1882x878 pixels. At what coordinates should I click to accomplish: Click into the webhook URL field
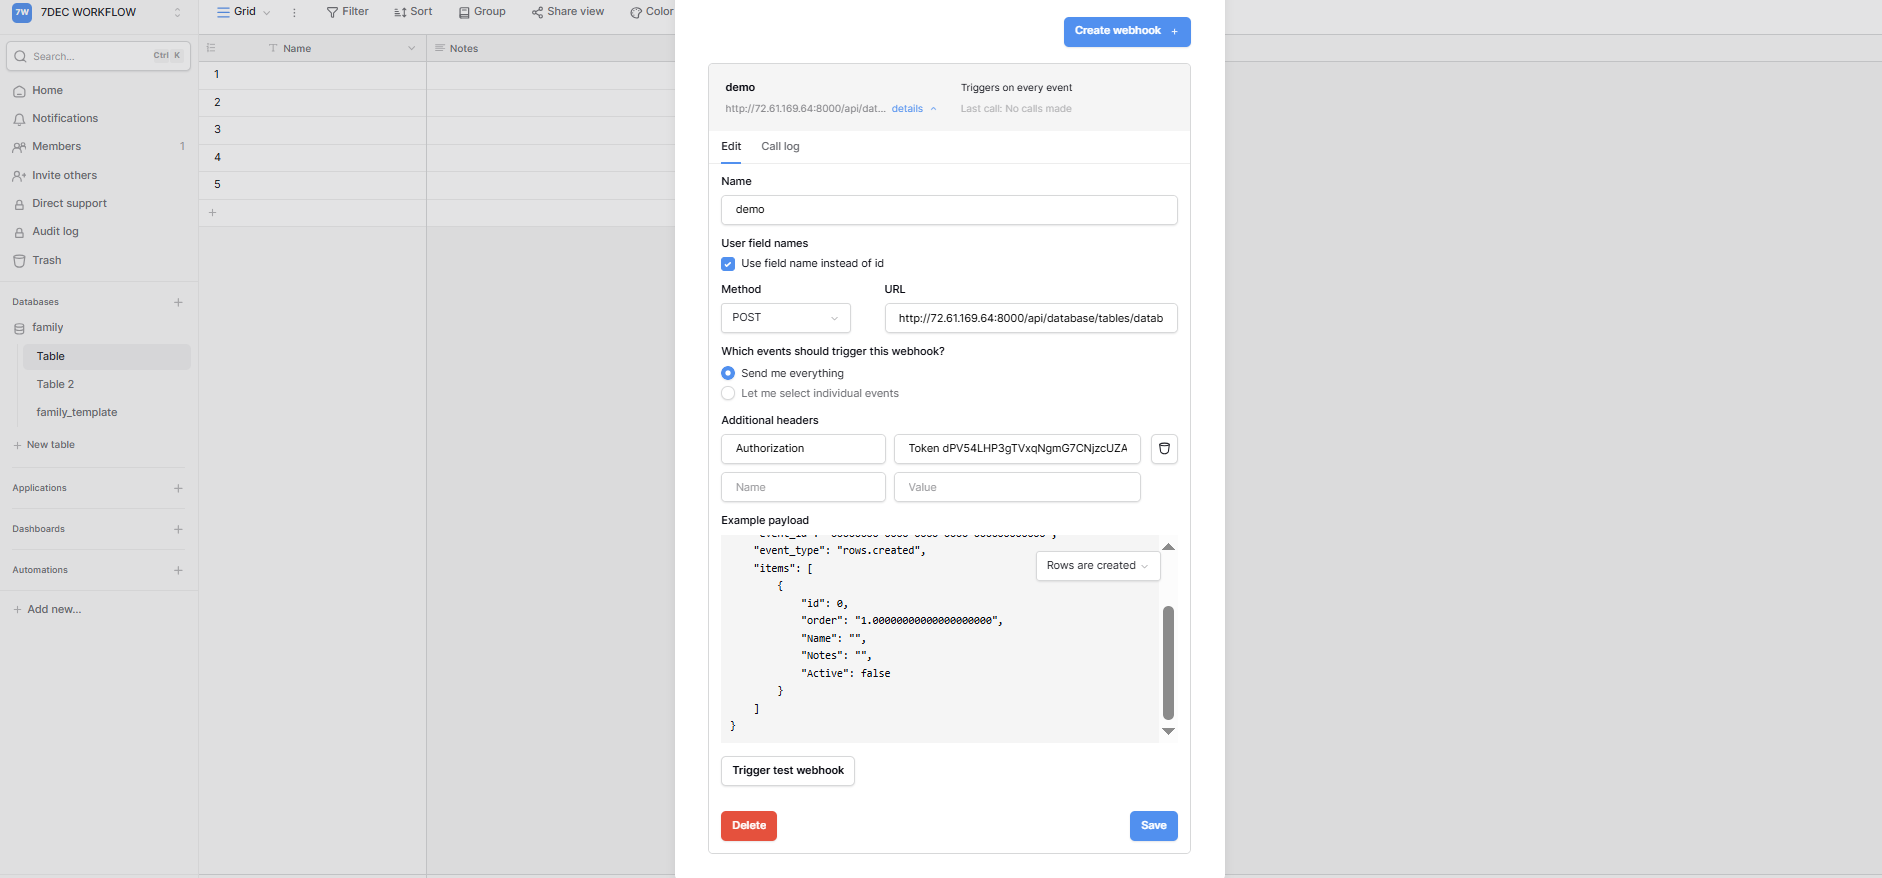pyautogui.click(x=1030, y=318)
